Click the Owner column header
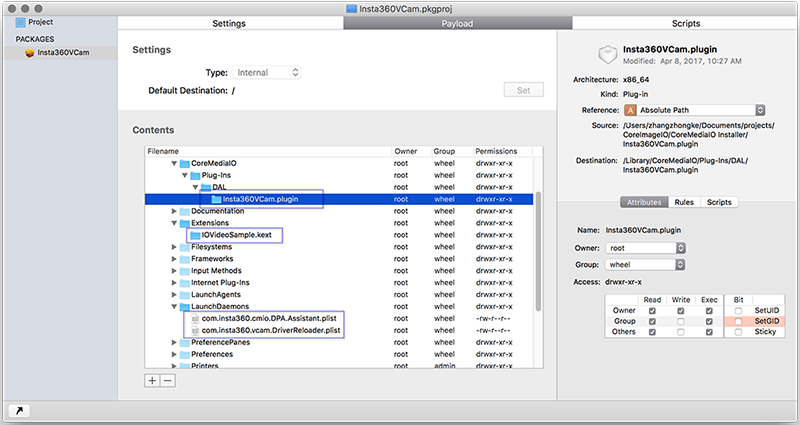The width and height of the screenshot is (800, 425). 411,152
